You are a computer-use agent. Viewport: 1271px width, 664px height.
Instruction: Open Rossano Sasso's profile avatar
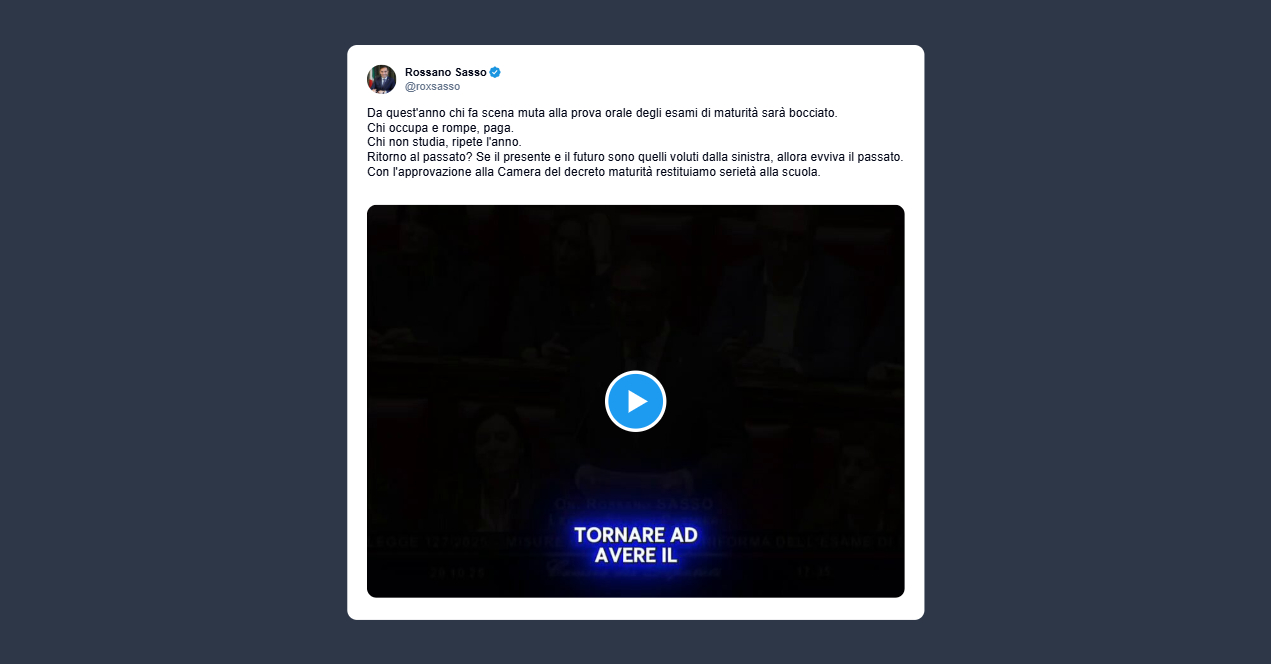[382, 79]
